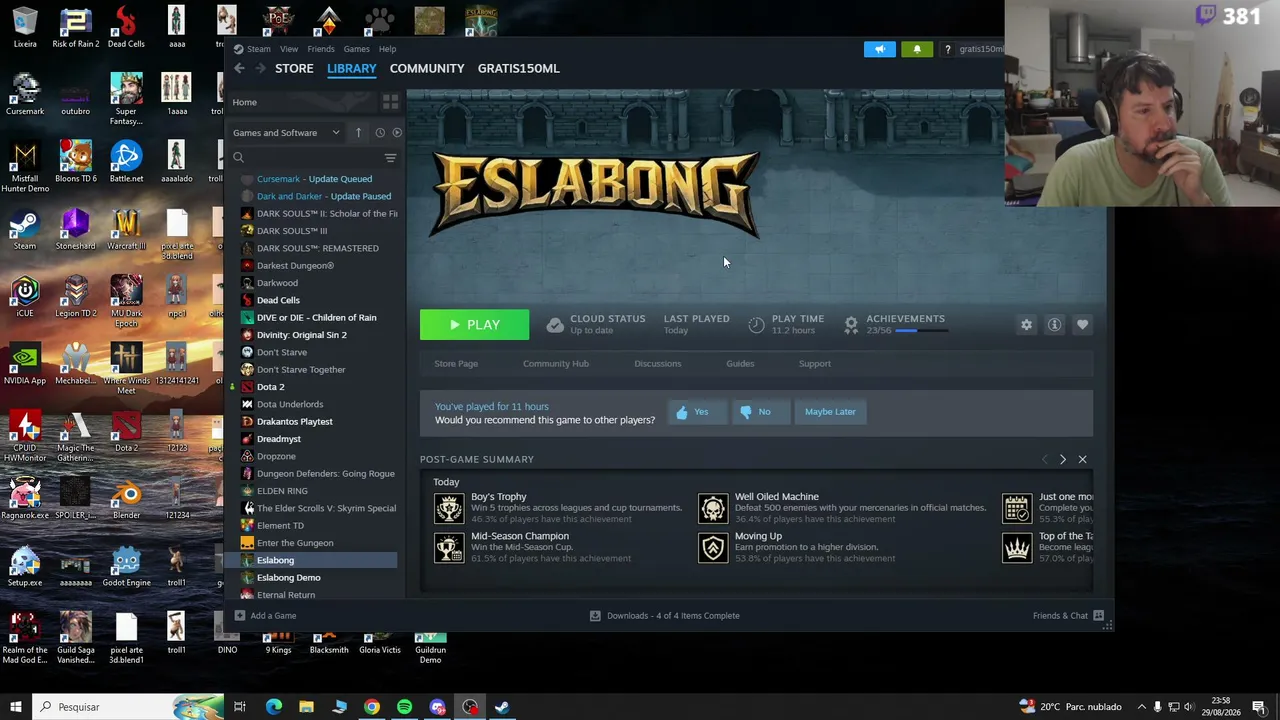
Task: Show next post-game summary page arrow
Action: [1063, 460]
